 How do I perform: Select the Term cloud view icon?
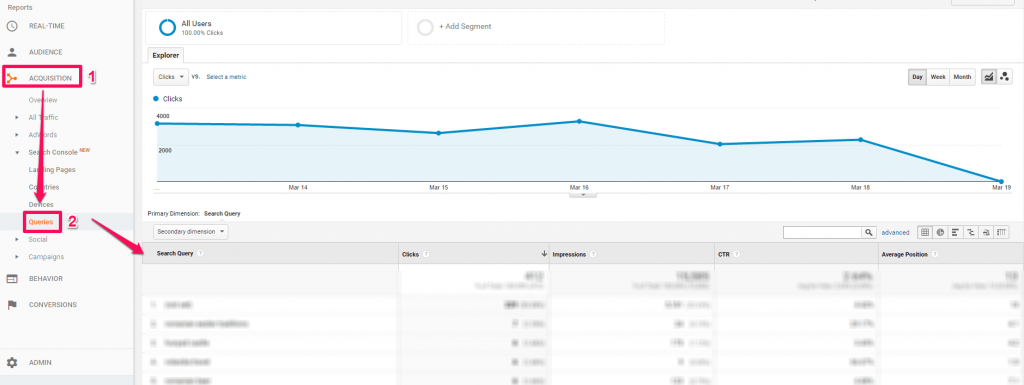[x=986, y=232]
